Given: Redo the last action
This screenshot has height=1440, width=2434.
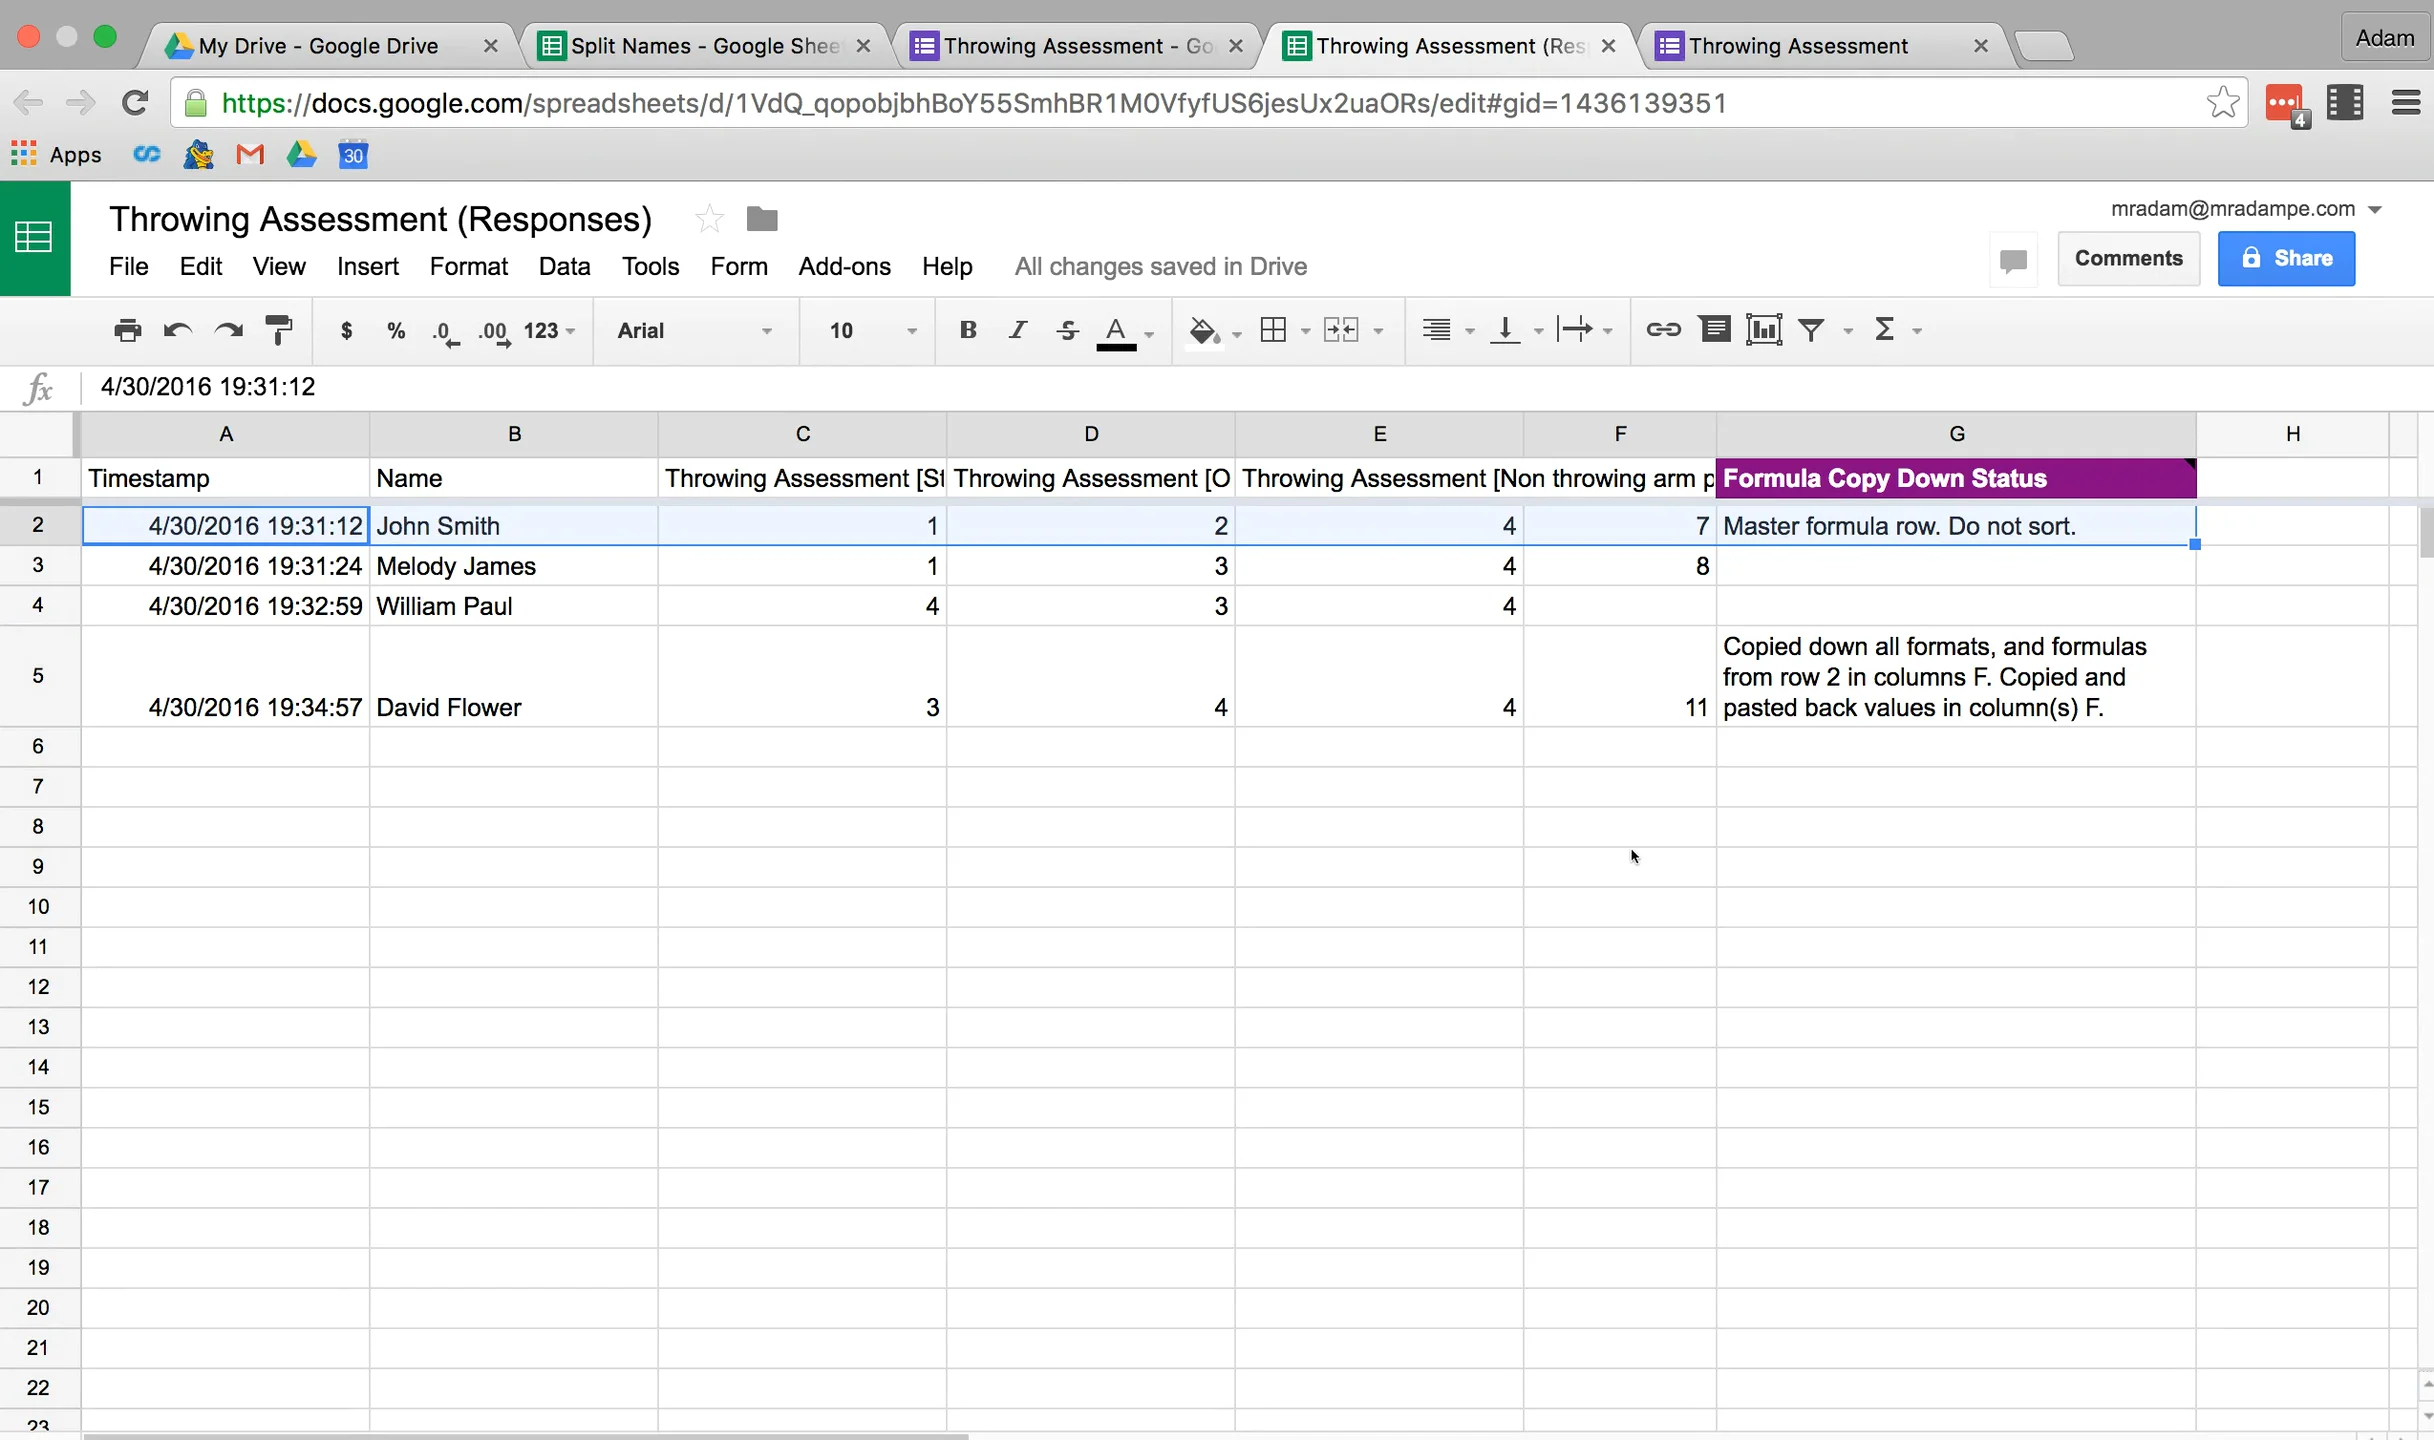Looking at the screenshot, I should 229,330.
